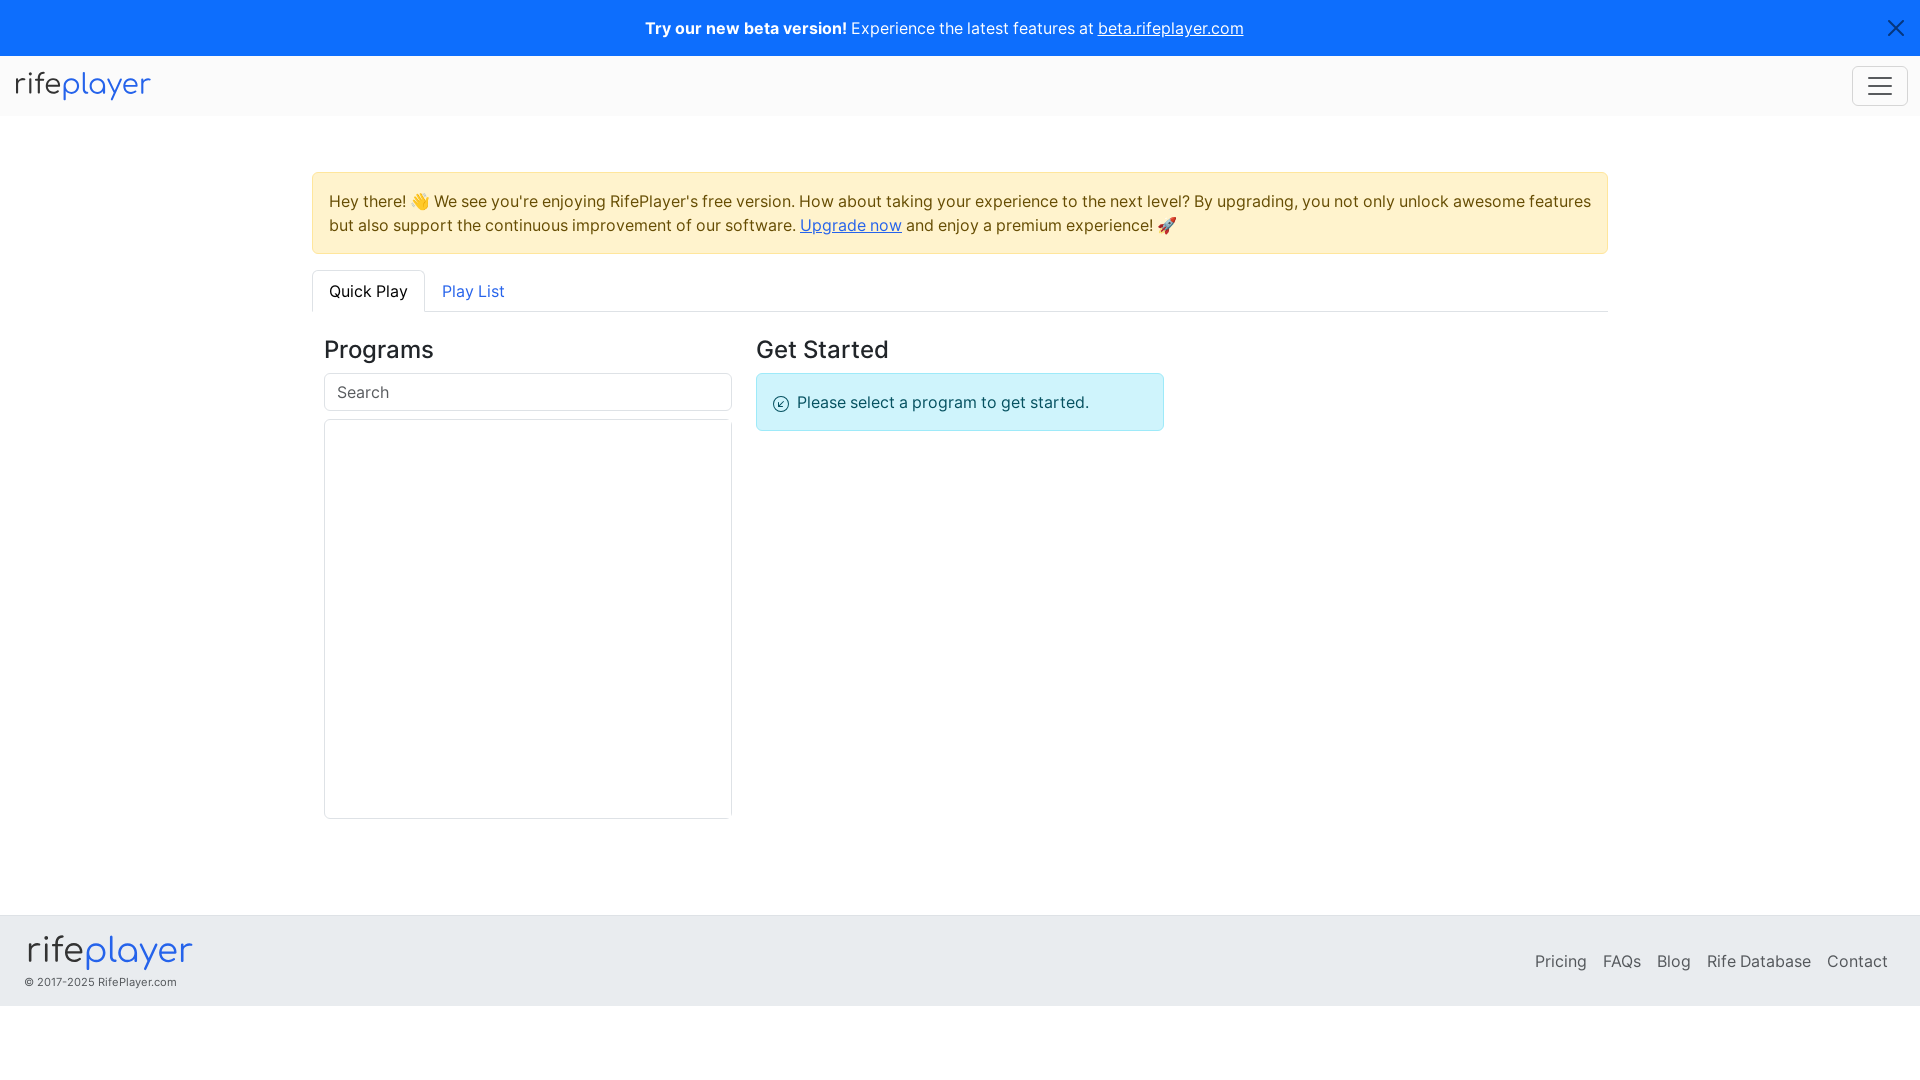Open the Blog footer link
This screenshot has width=1920, height=1080.
(1673, 961)
